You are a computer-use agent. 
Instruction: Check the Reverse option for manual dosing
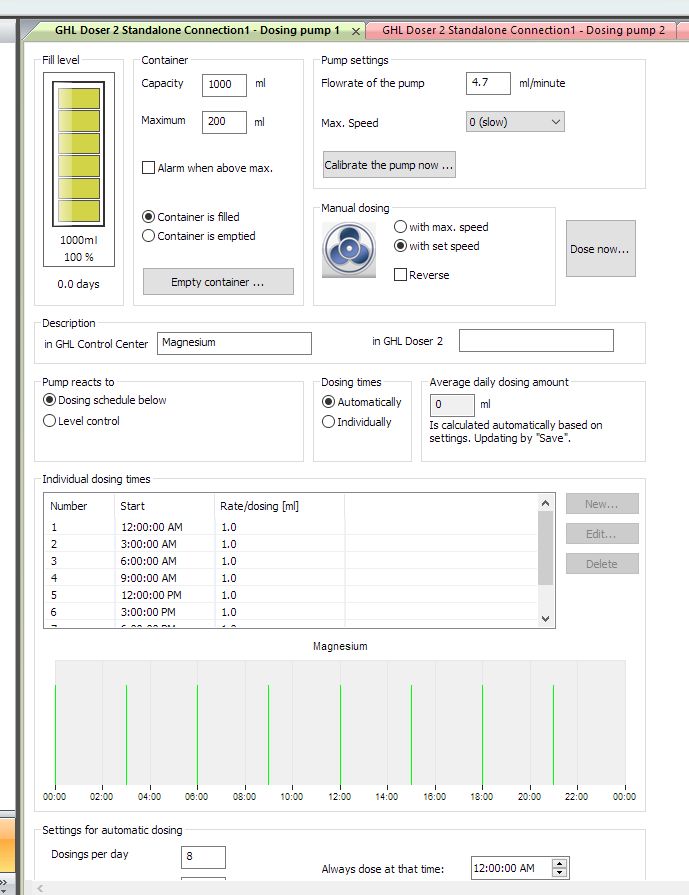coord(400,275)
